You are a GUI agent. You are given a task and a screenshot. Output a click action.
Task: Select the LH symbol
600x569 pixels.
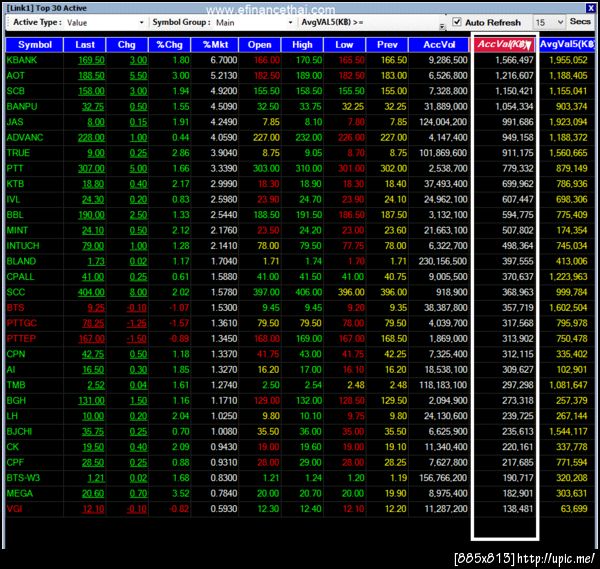12,416
